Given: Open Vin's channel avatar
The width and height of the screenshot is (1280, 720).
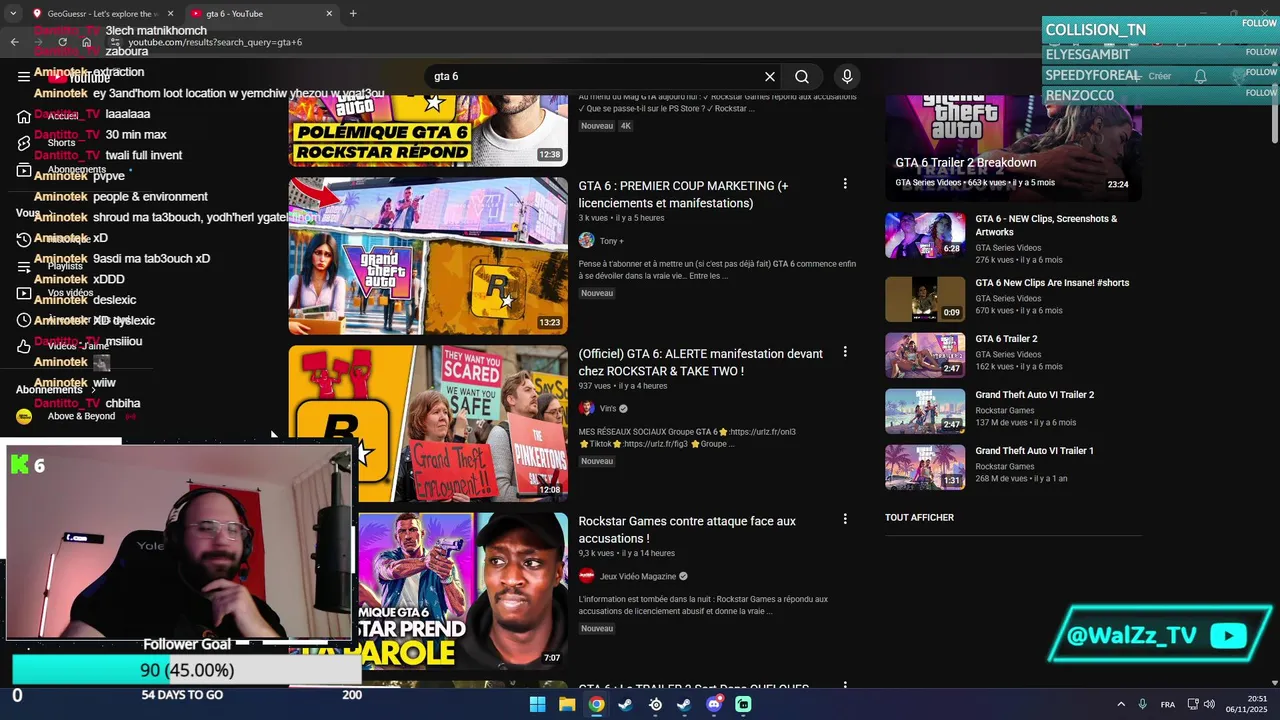Looking at the screenshot, I should (x=586, y=409).
